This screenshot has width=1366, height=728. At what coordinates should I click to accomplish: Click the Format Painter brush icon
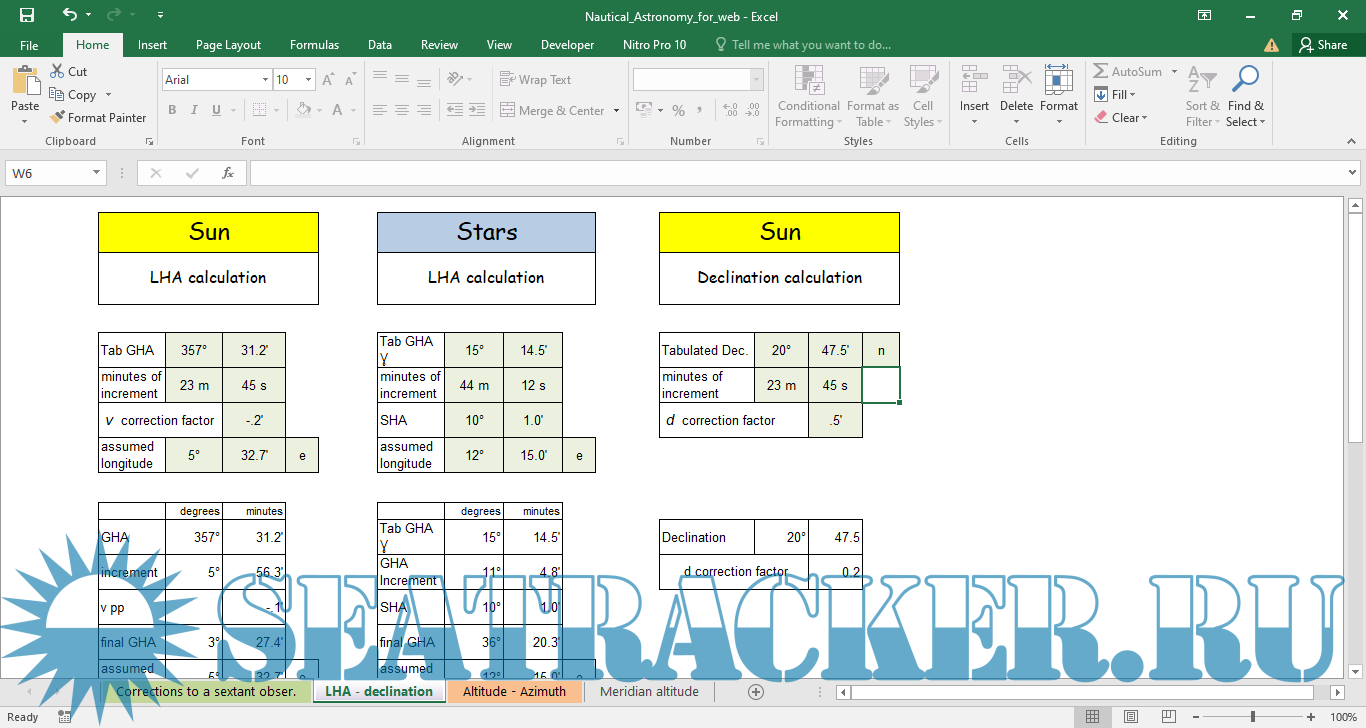[58, 118]
